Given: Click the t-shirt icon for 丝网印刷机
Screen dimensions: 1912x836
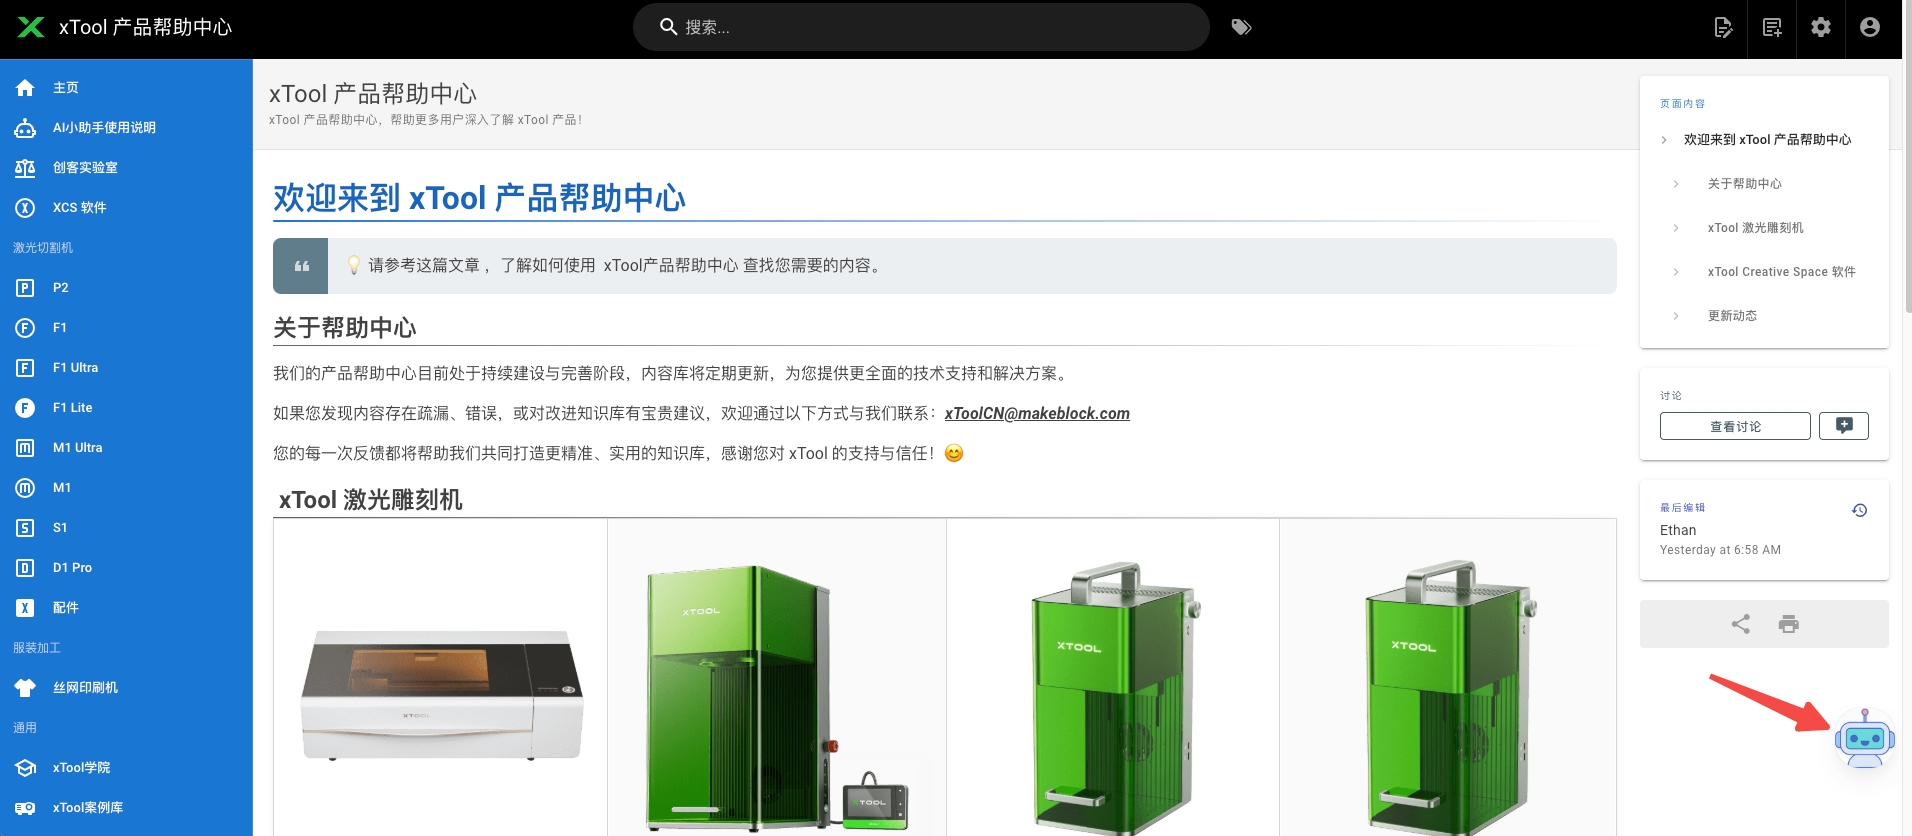Looking at the screenshot, I should tap(25, 688).
